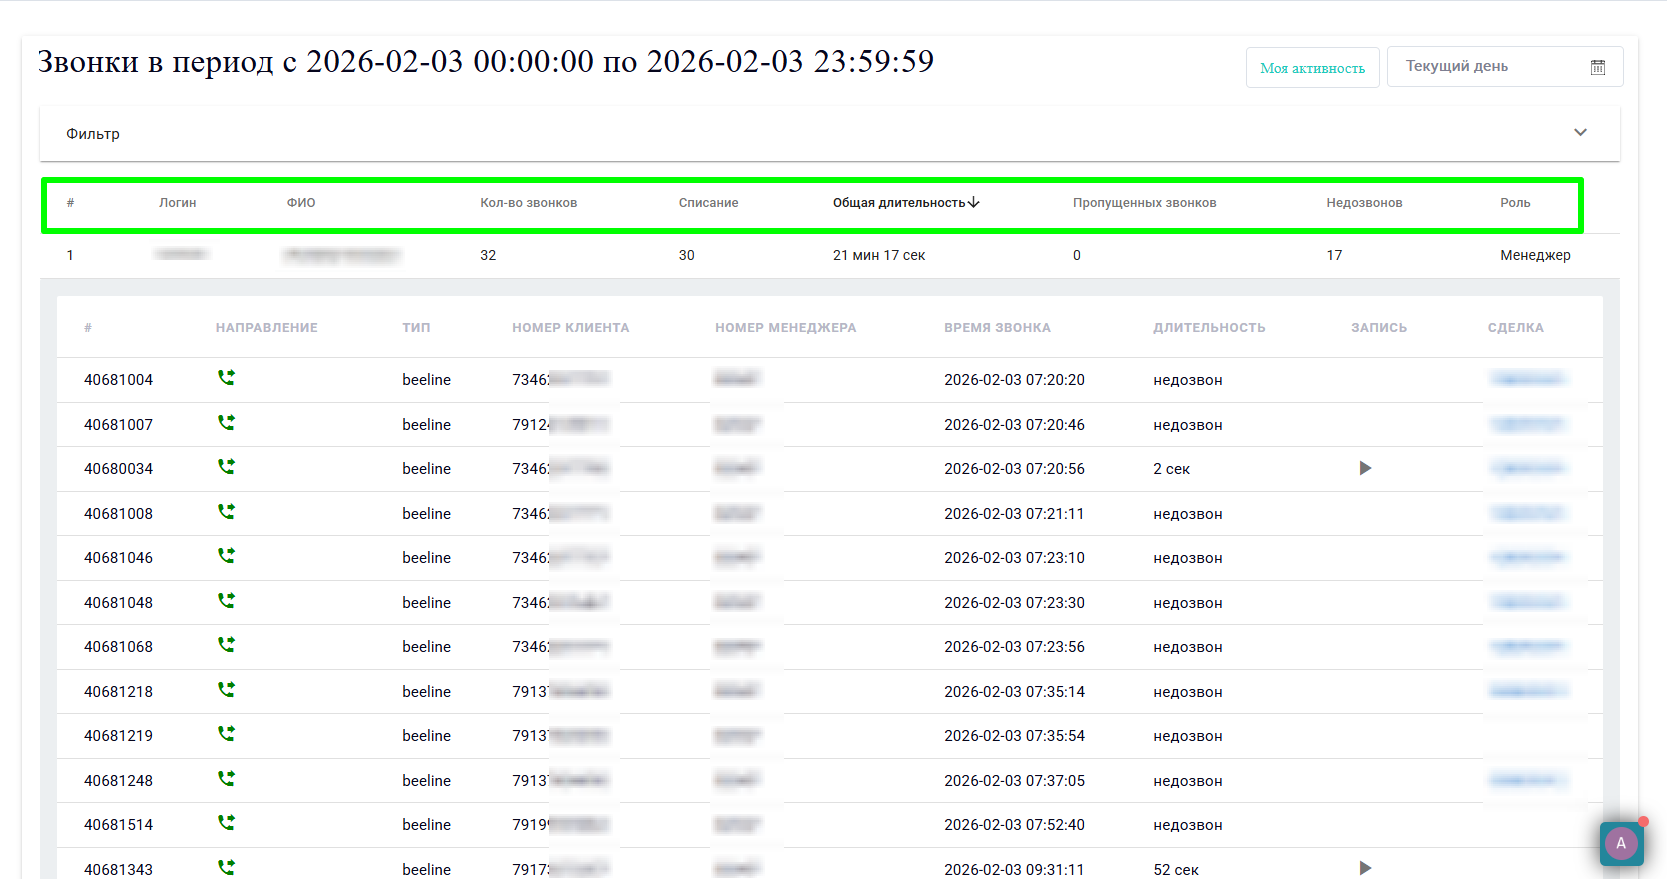Image resolution: width=1667 pixels, height=879 pixels.
Task: Click outgoing call icon for call 40681343
Action: (x=227, y=868)
